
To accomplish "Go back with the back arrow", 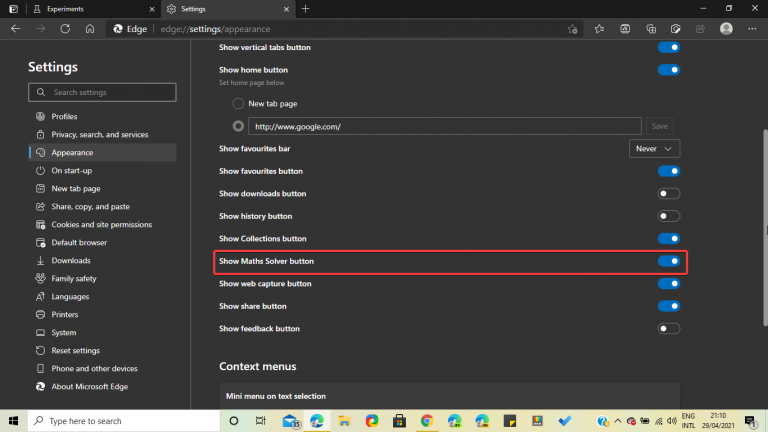I will coord(16,29).
